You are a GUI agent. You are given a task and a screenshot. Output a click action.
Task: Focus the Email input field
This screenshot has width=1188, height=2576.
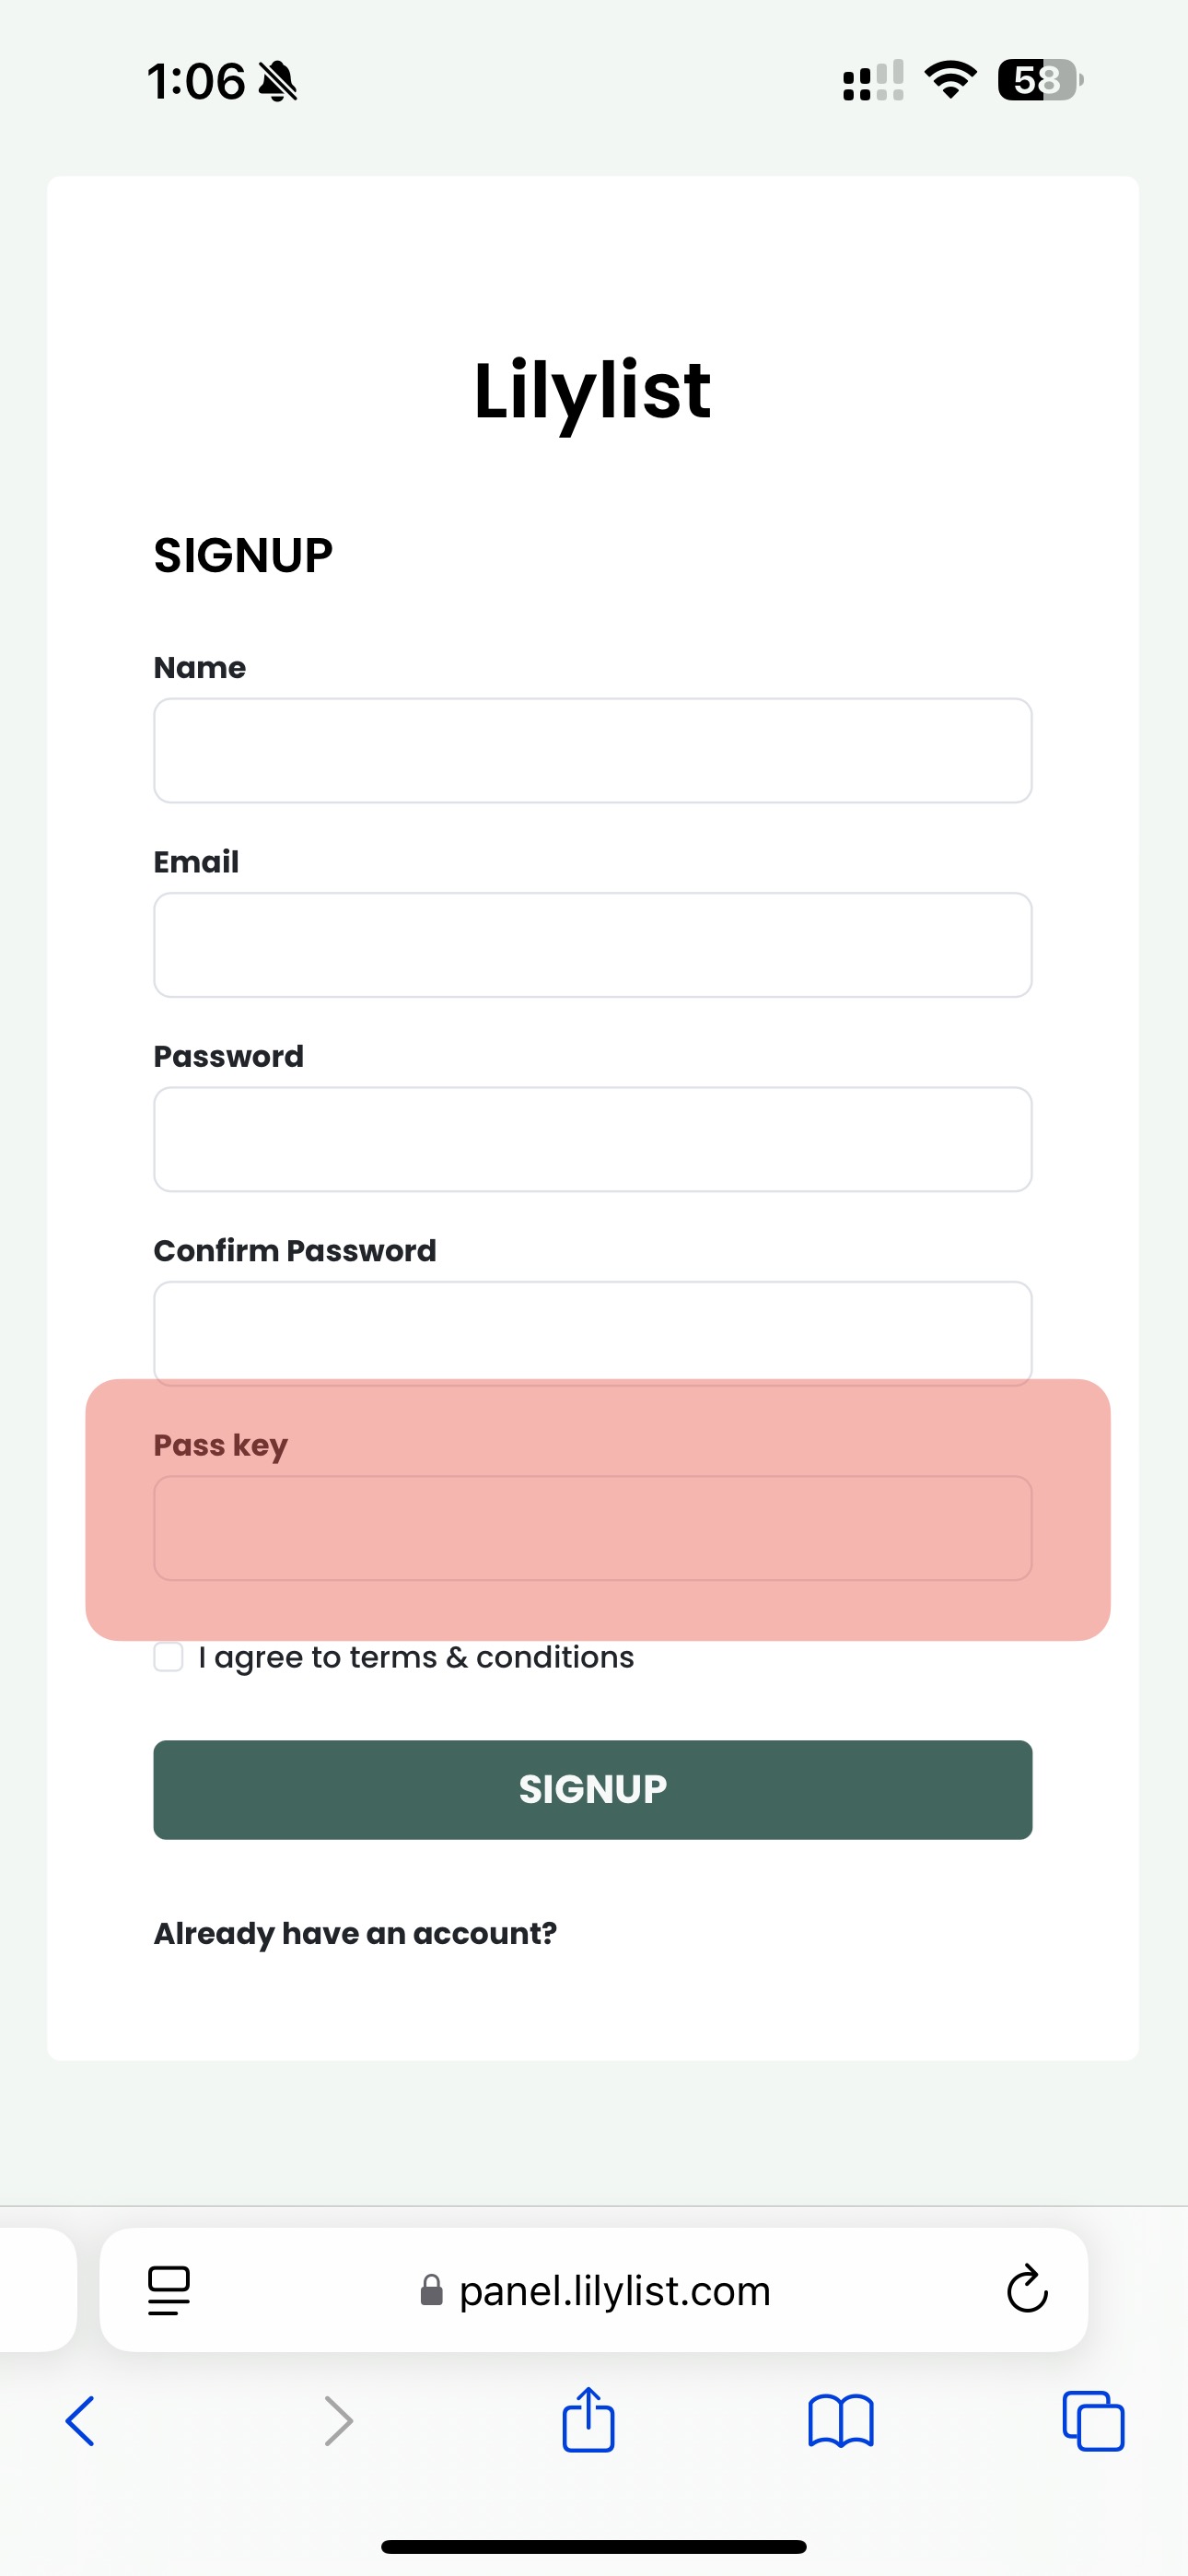click(x=593, y=945)
